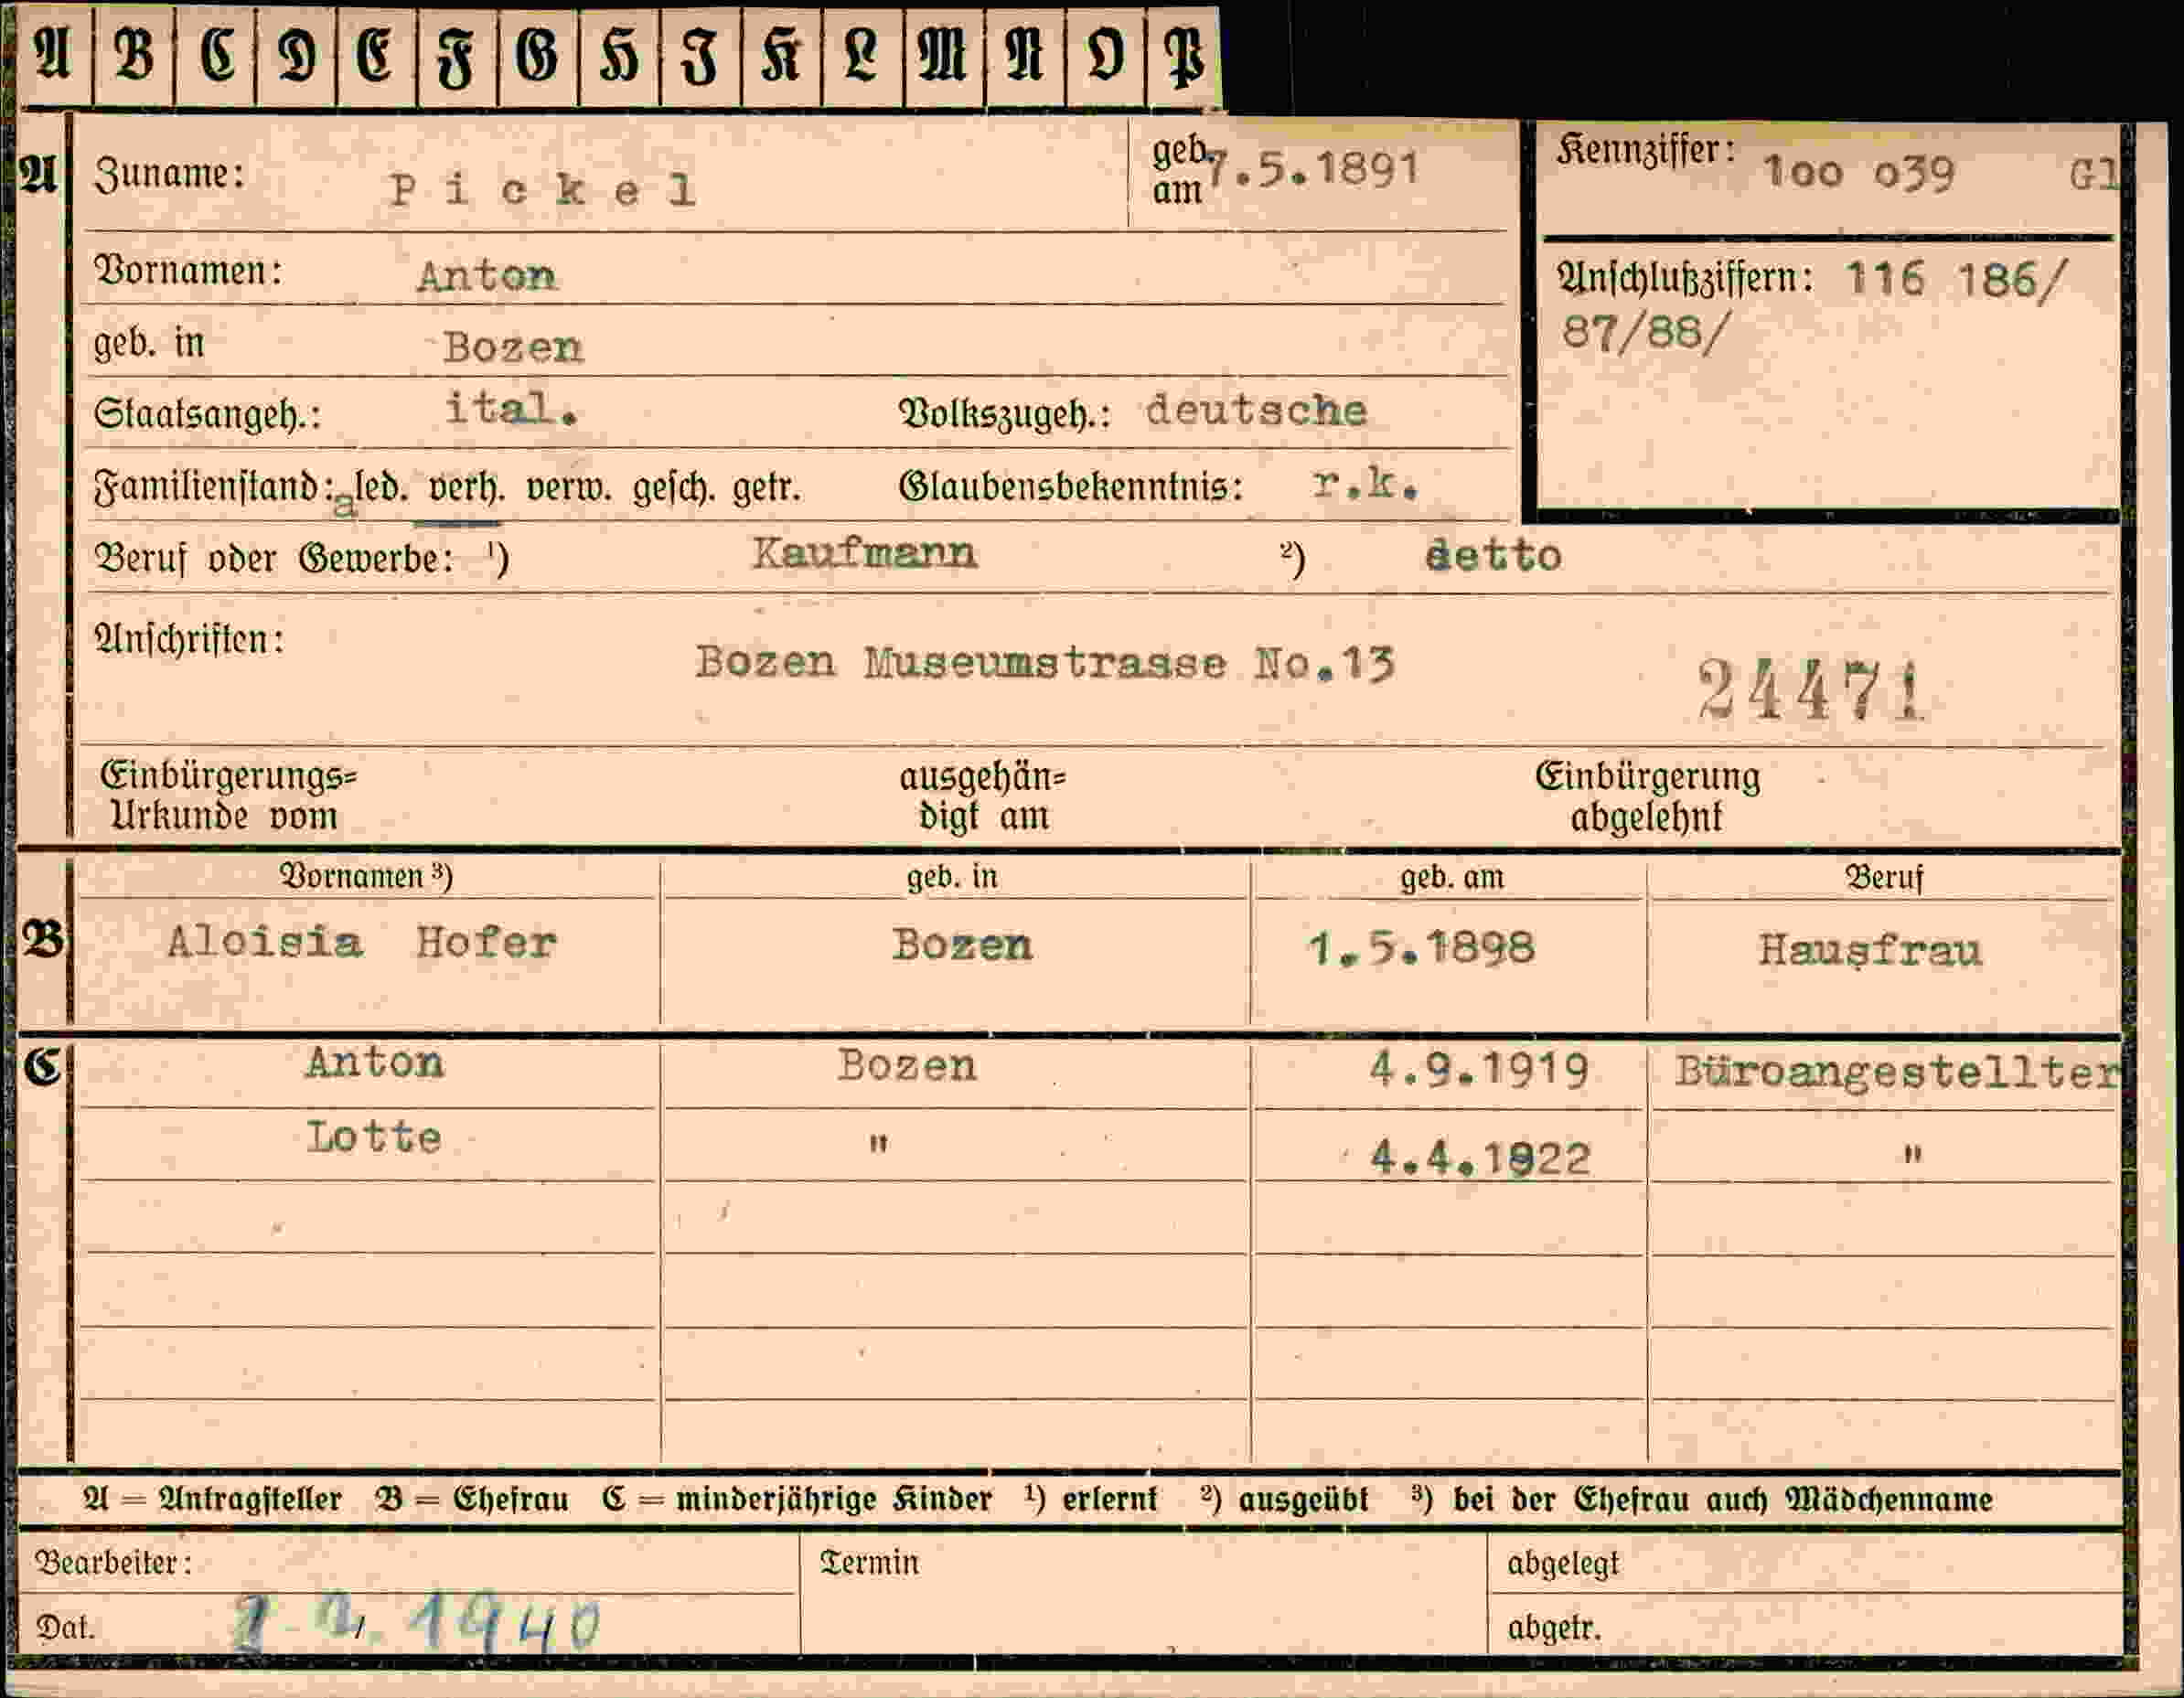Click the continuation number 87/88/
2184x1698 pixels.
(x=1644, y=331)
